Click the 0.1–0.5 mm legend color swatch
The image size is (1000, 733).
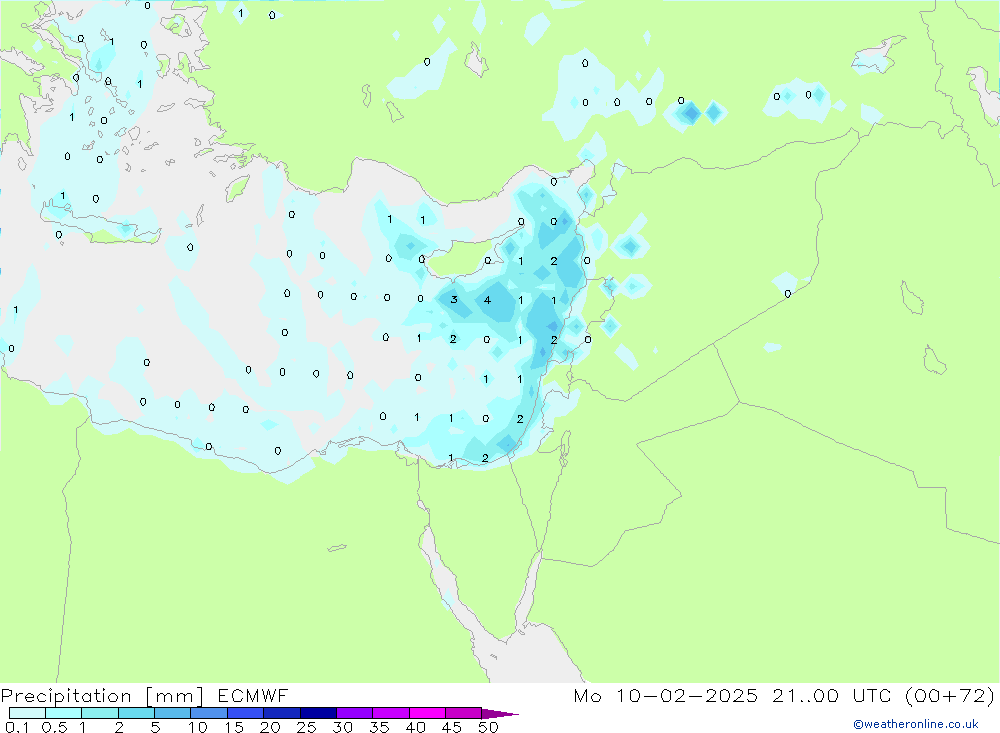click(x=27, y=713)
